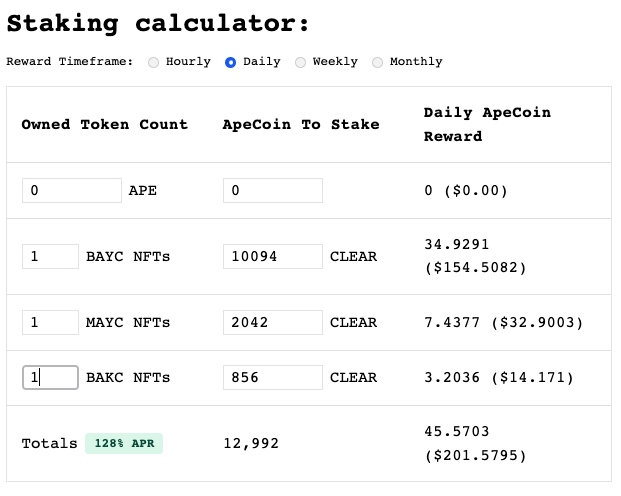The width and height of the screenshot is (621, 496).
Task: Clear the BAKC stake amount
Action: pos(353,378)
